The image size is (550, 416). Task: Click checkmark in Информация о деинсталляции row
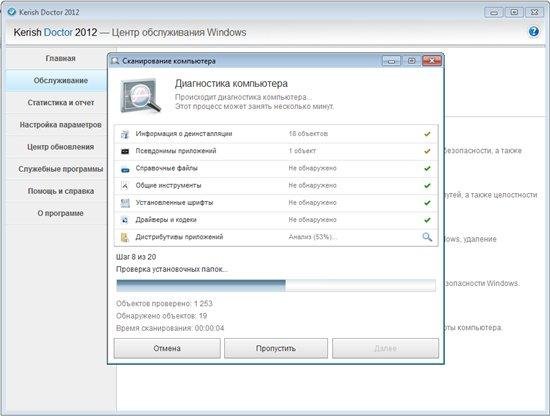pyautogui.click(x=427, y=134)
